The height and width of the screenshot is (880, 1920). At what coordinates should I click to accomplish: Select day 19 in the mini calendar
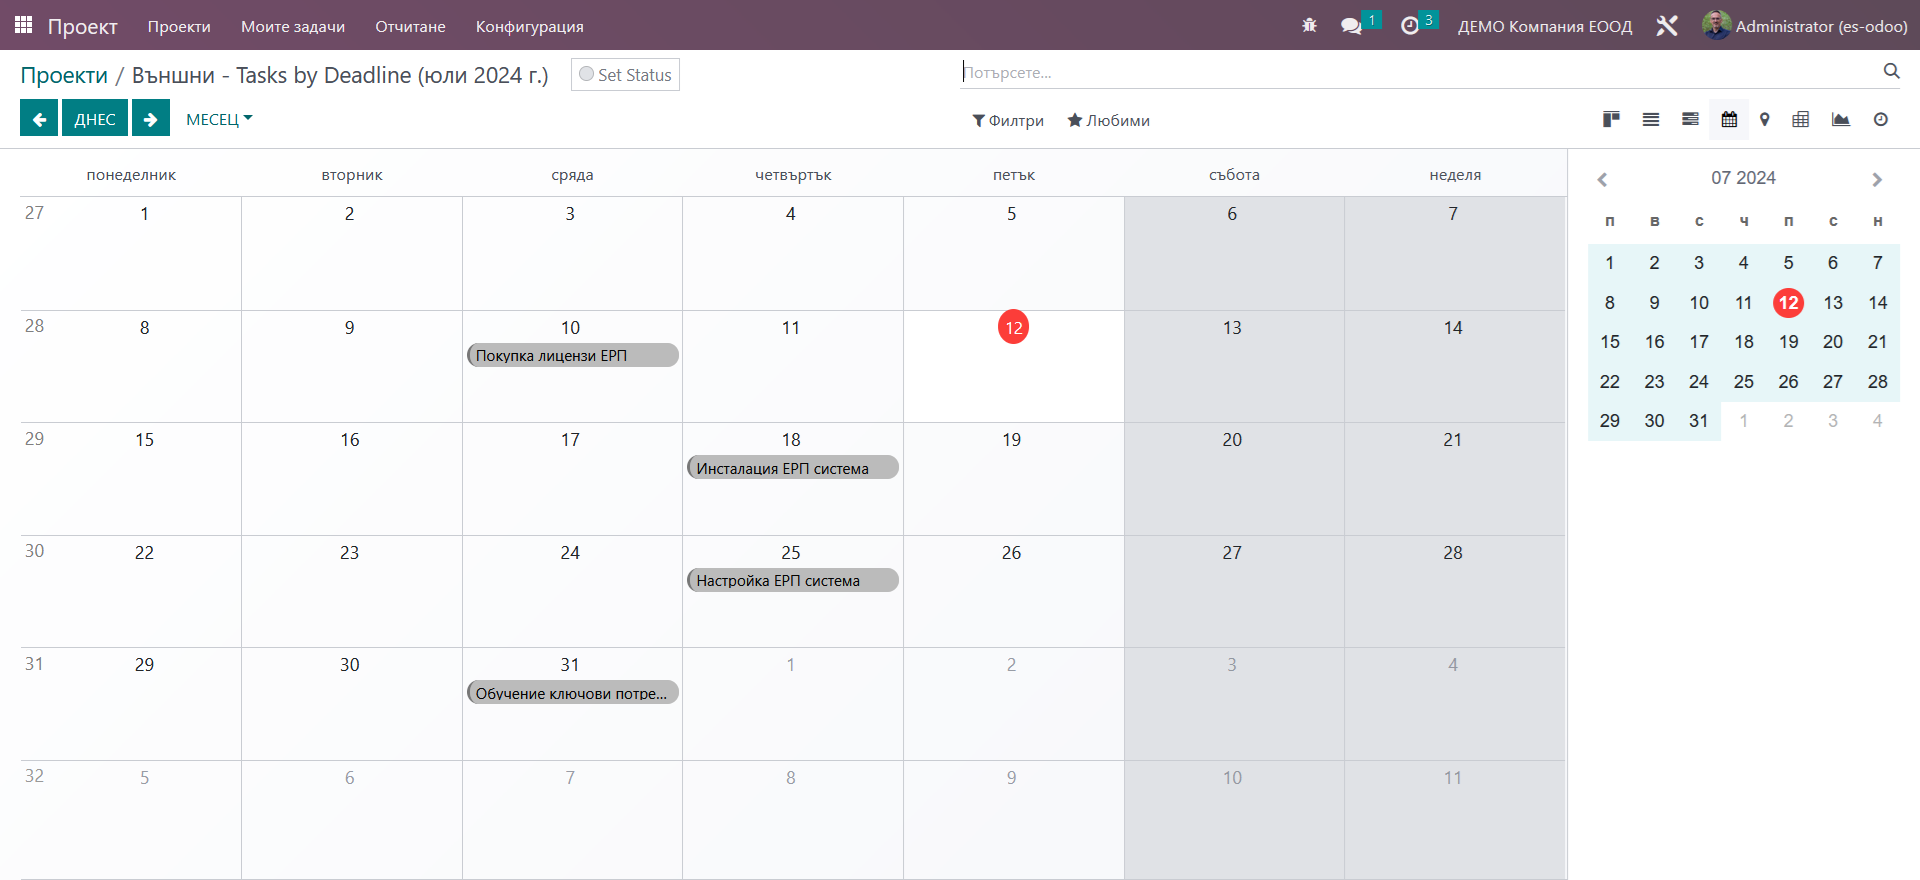1788,342
